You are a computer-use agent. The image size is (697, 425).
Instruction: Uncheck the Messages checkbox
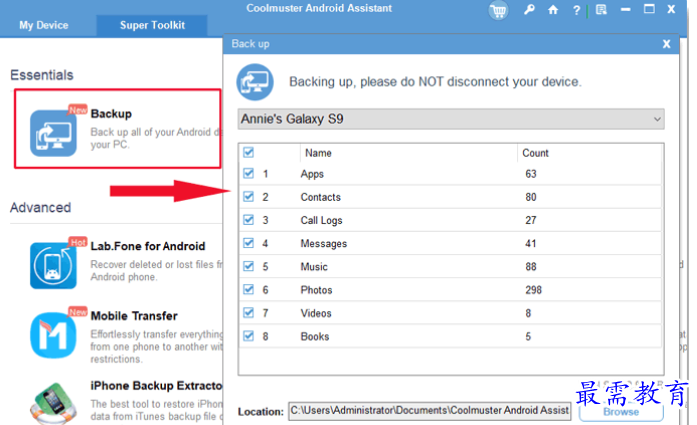248,243
